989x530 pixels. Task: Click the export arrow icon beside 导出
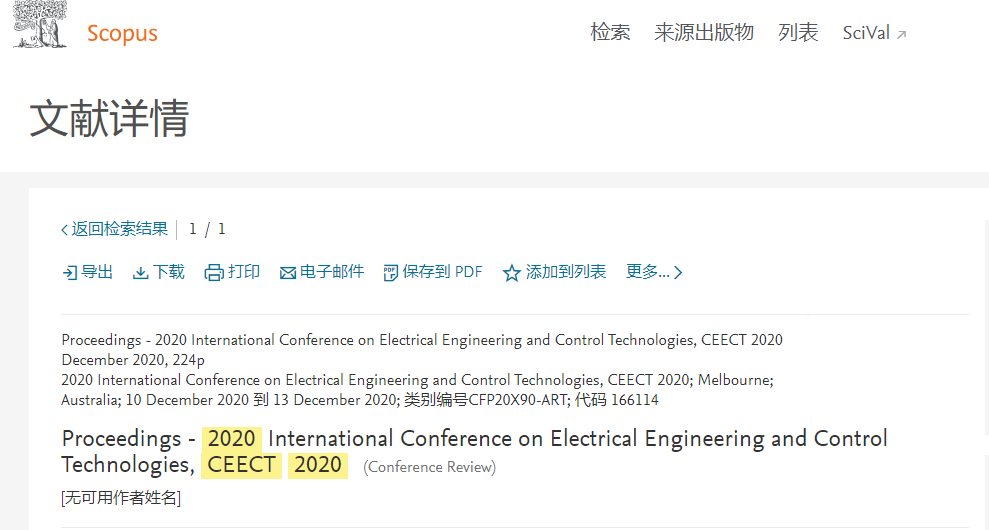point(69,273)
